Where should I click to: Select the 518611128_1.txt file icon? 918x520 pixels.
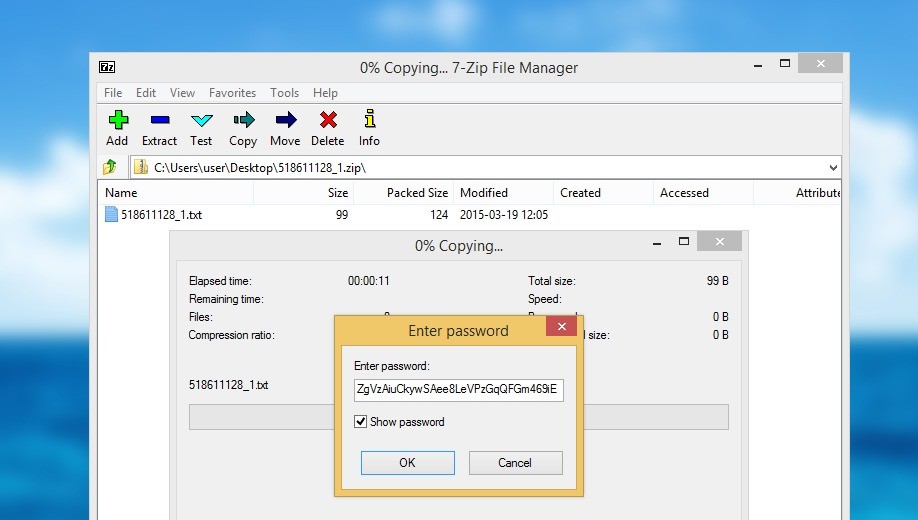coord(111,214)
